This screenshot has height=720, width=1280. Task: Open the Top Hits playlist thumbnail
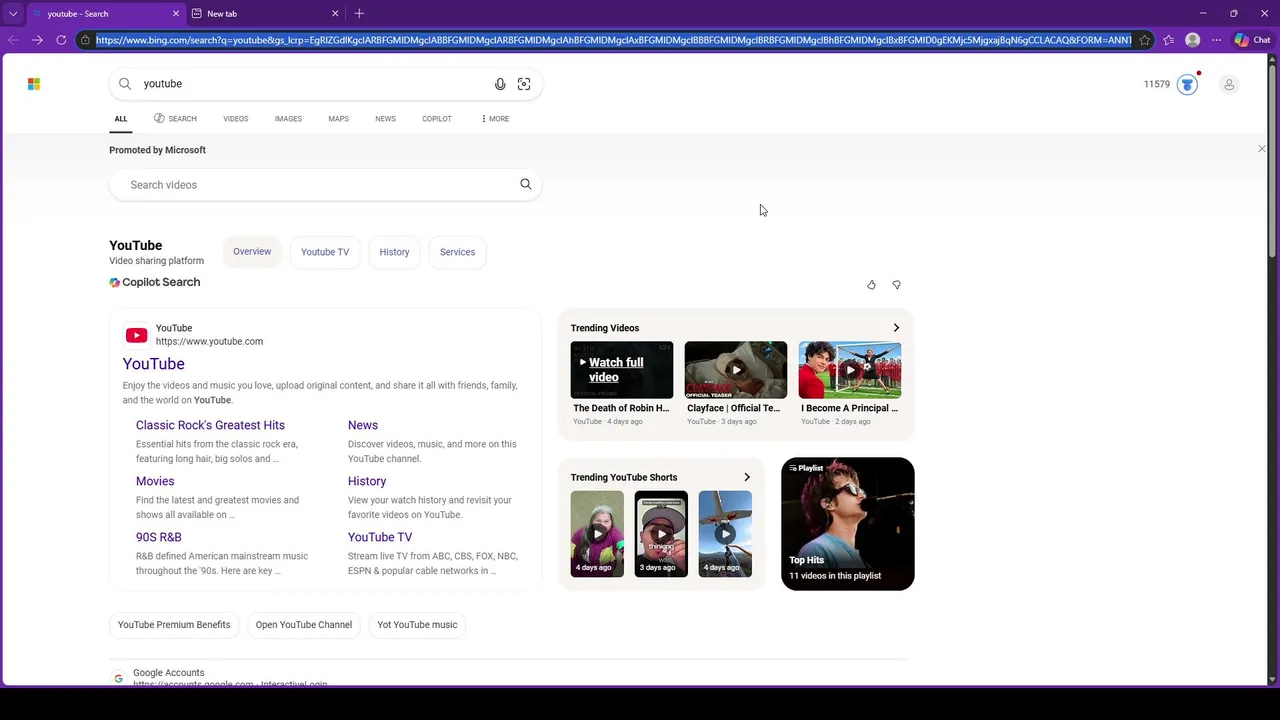[848, 524]
